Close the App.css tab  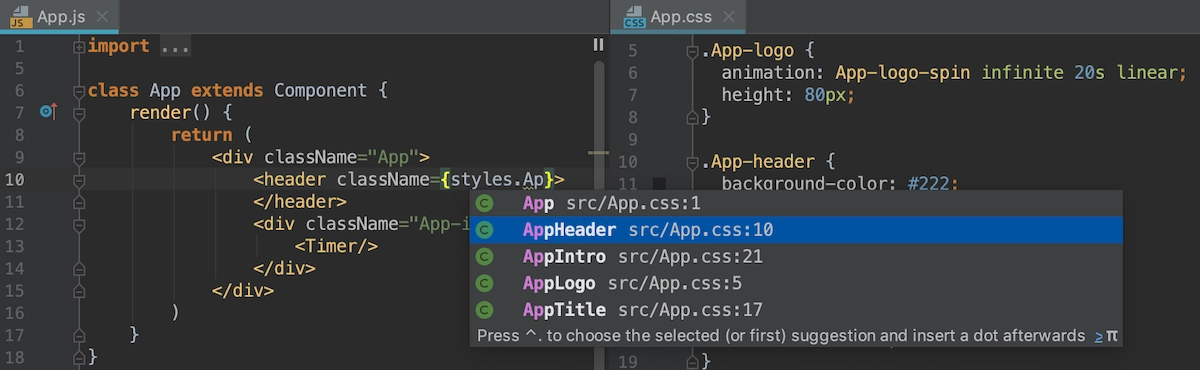(x=729, y=17)
